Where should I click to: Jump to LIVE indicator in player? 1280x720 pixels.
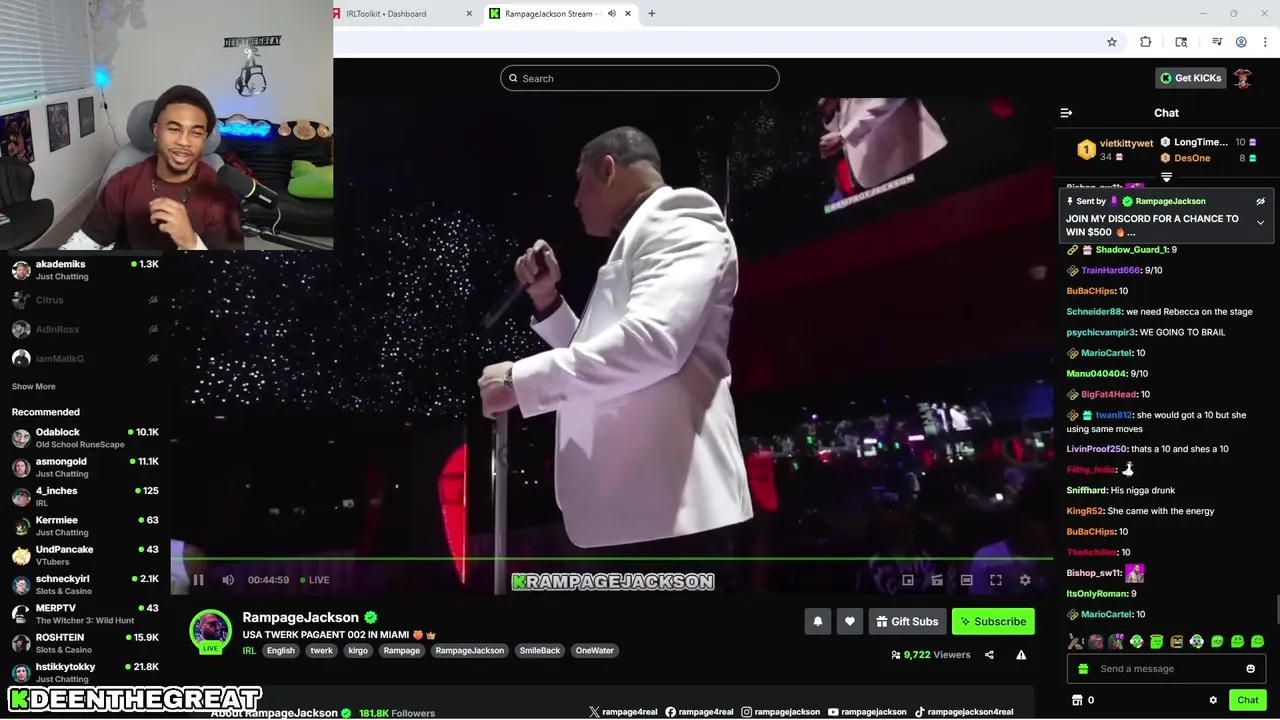pos(314,580)
